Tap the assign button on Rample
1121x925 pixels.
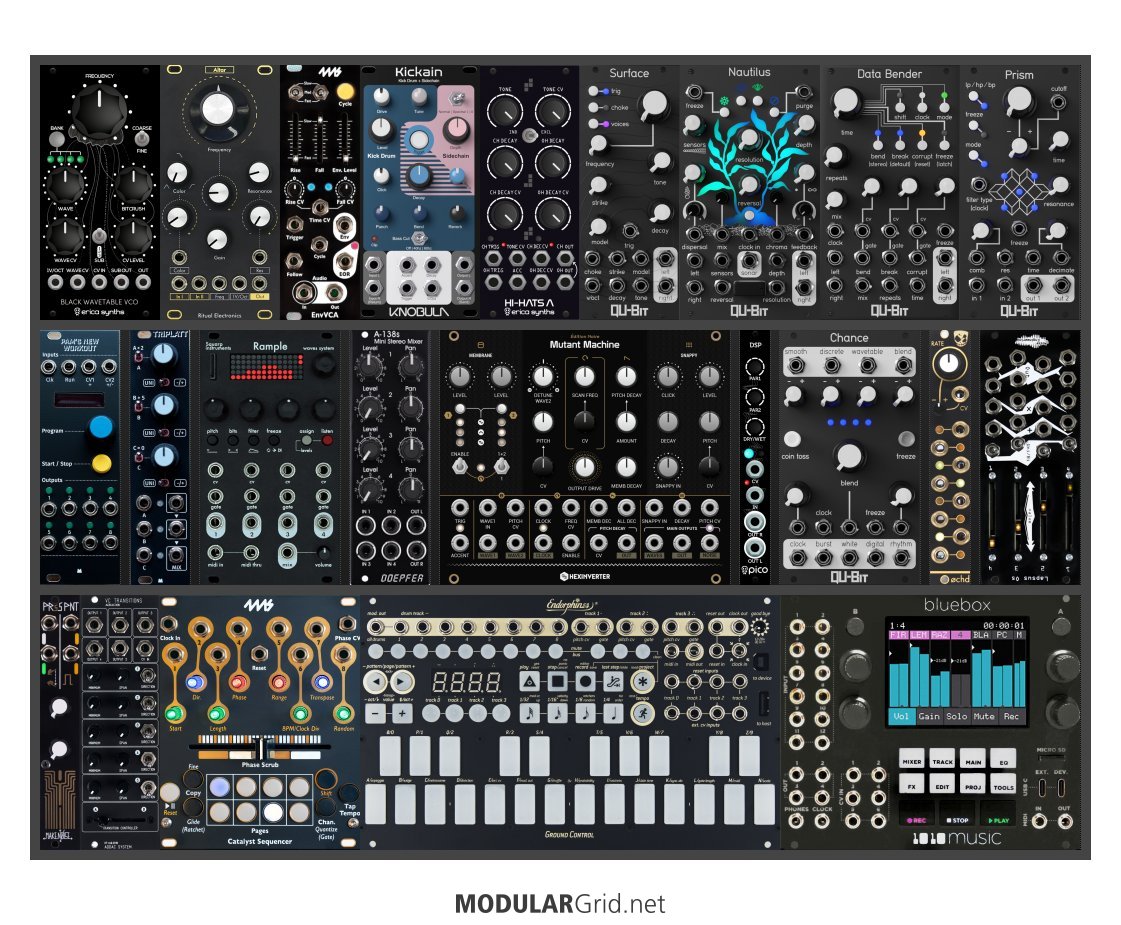click(x=307, y=440)
